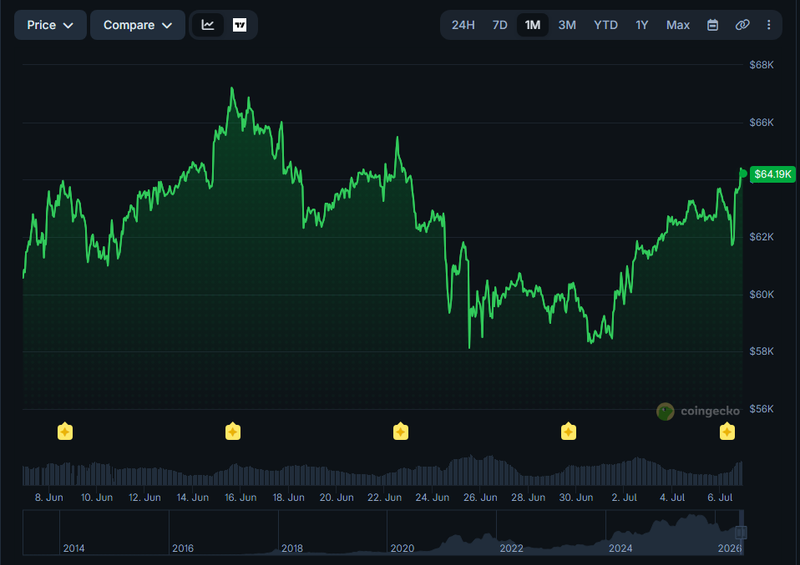Click 2024 in the range navigator
Viewport: 800px width, 565px height.
[621, 548]
